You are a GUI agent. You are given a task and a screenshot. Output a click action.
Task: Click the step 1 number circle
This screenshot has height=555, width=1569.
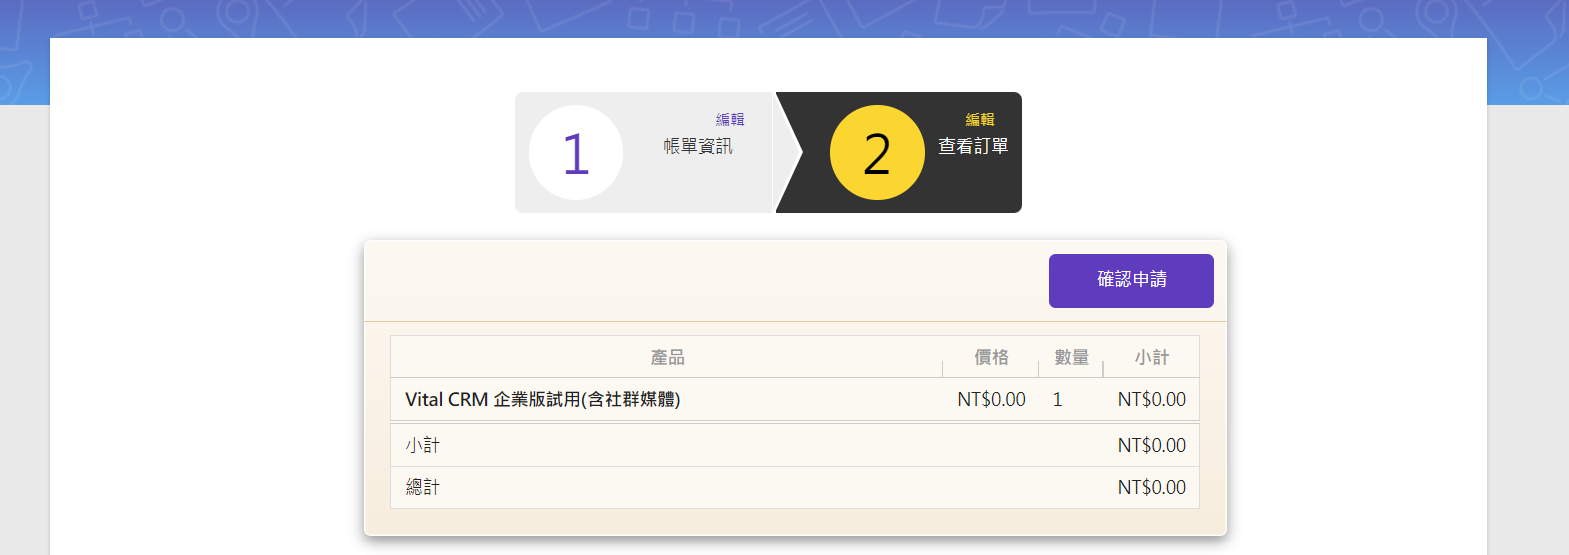[x=575, y=153]
